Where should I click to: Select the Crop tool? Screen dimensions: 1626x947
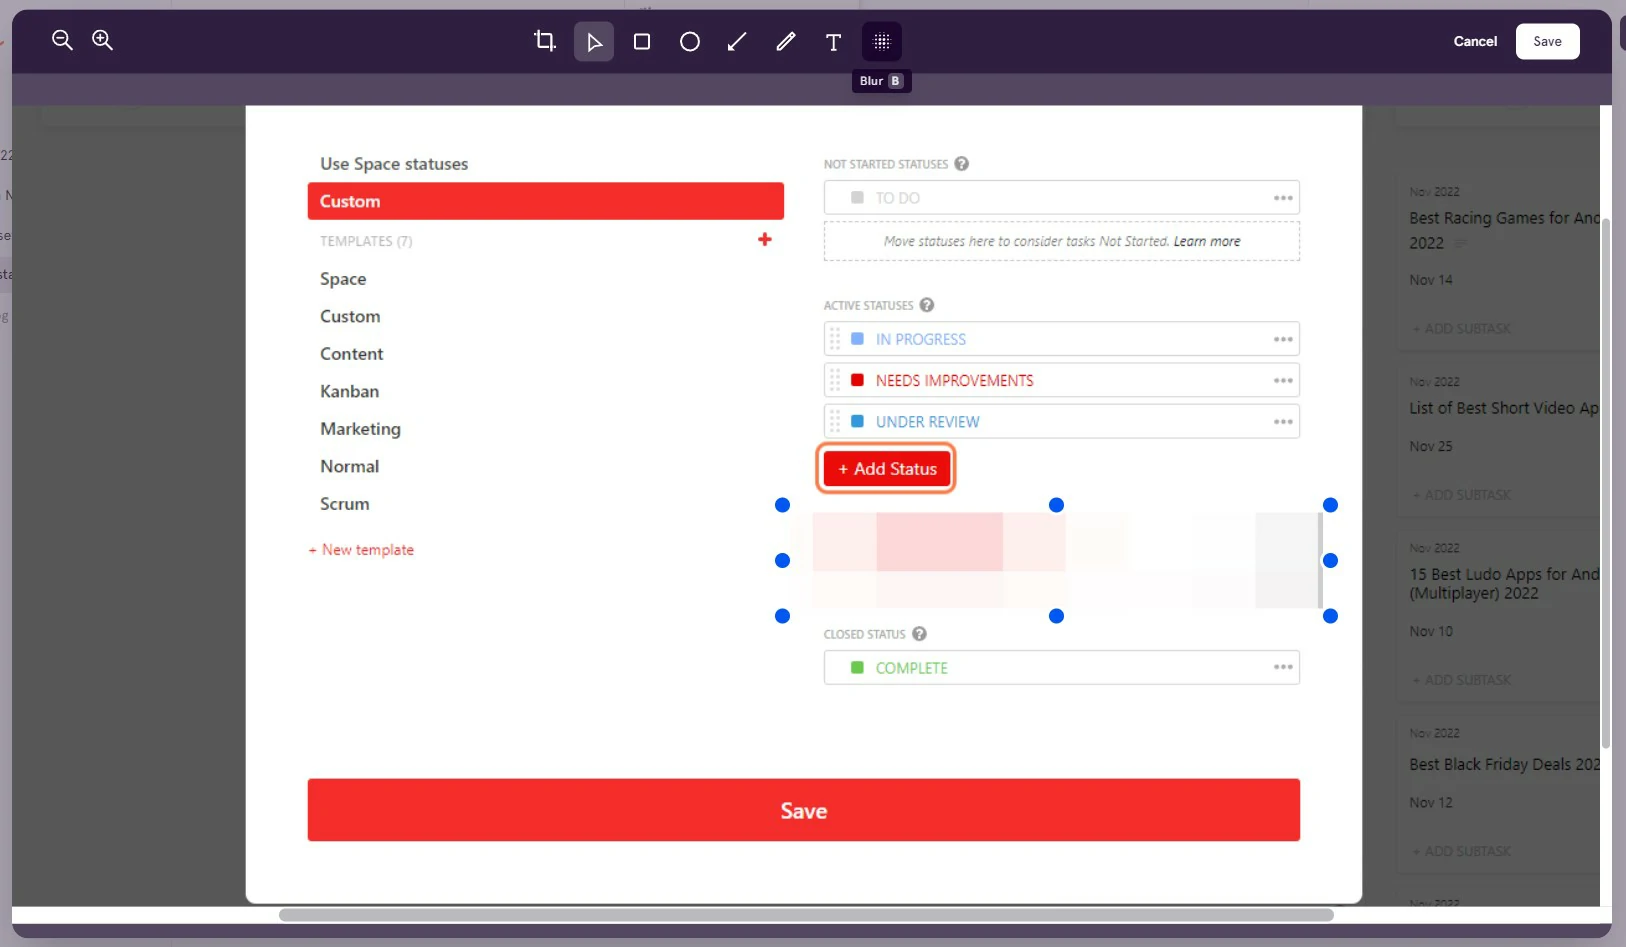pos(545,41)
